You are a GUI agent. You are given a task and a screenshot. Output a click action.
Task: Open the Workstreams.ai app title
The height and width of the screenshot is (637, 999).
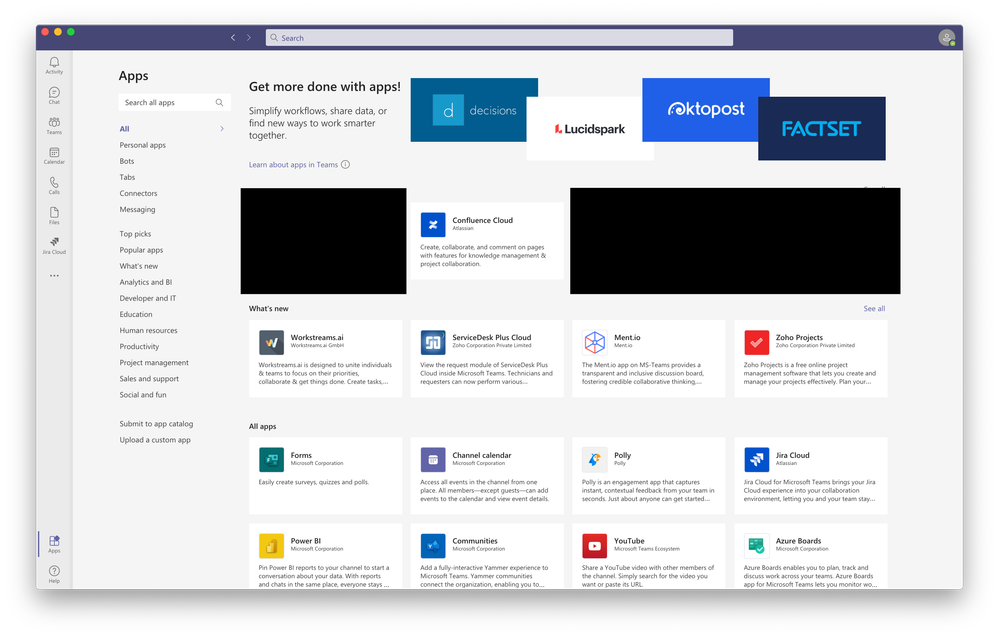point(317,338)
